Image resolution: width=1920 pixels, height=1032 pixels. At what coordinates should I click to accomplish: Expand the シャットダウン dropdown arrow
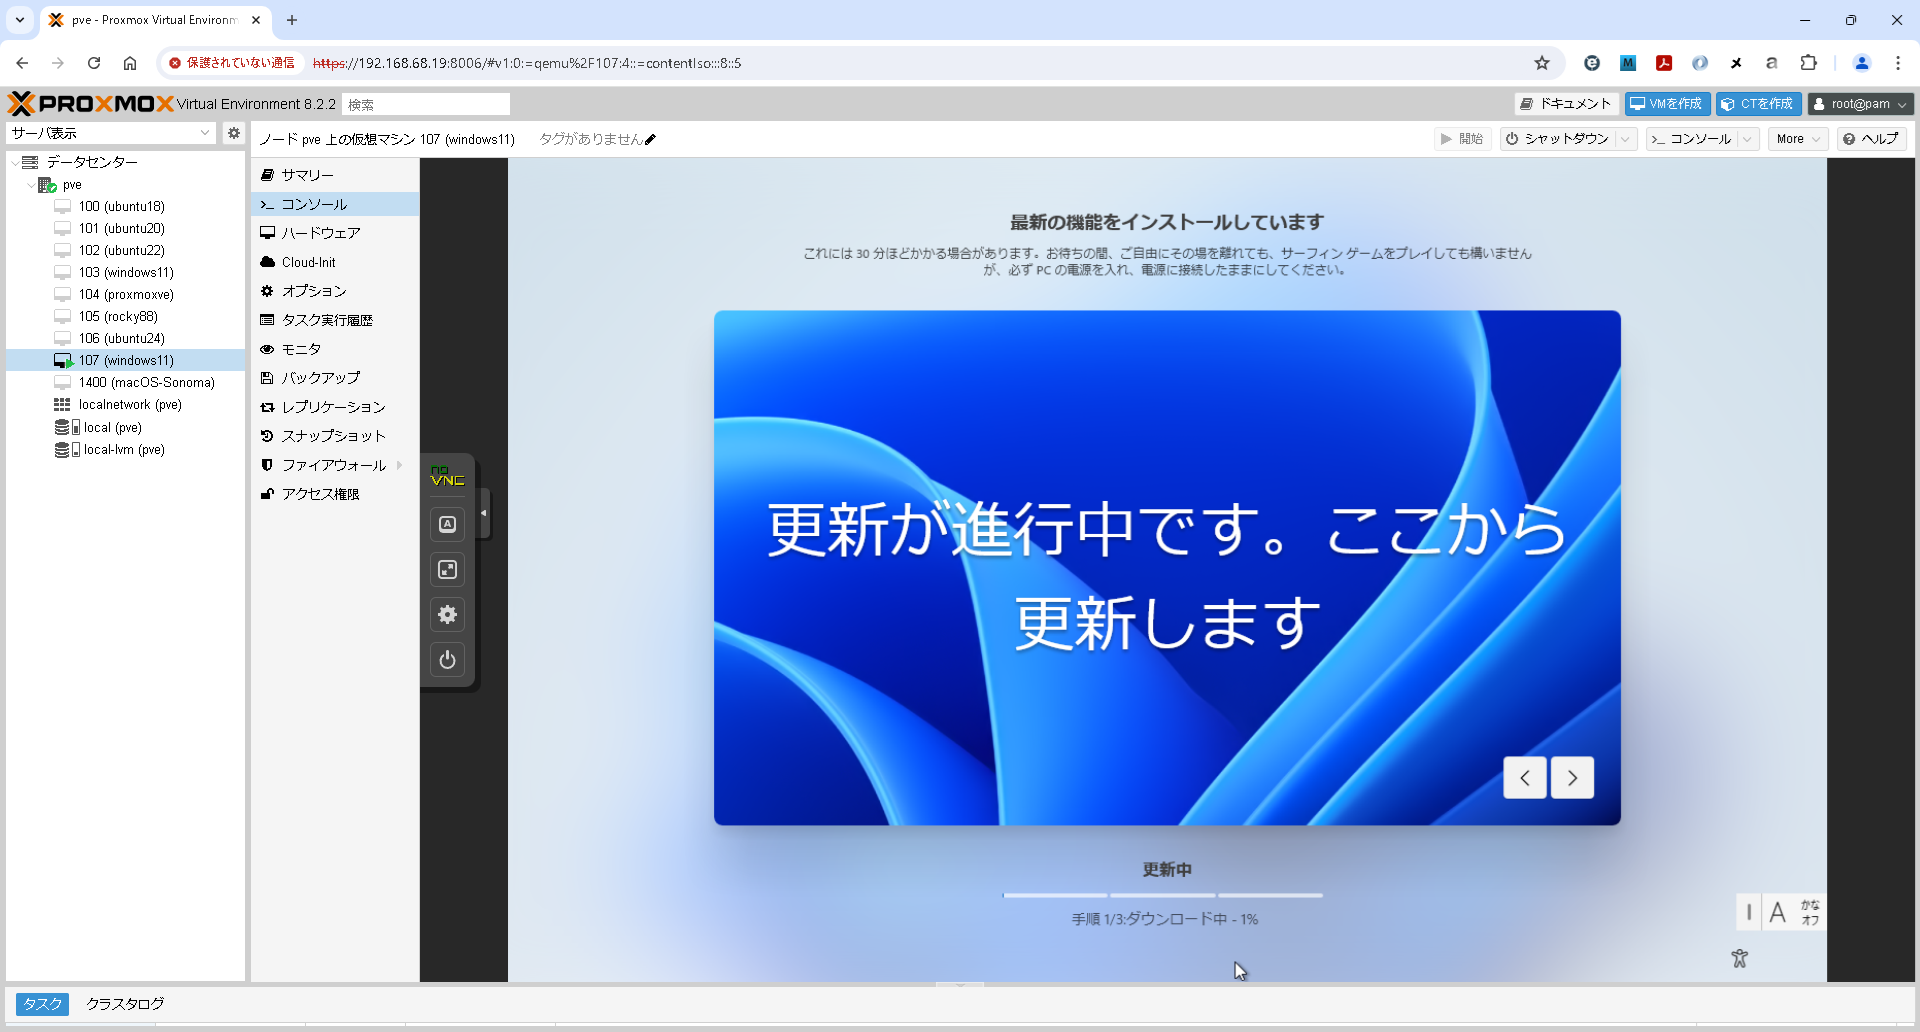[1626, 139]
